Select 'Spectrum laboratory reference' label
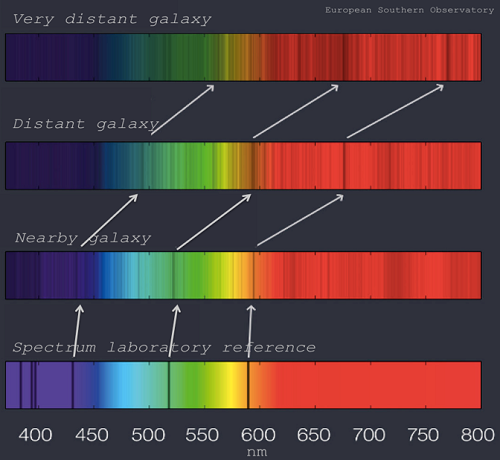500x460 pixels. coord(164,348)
